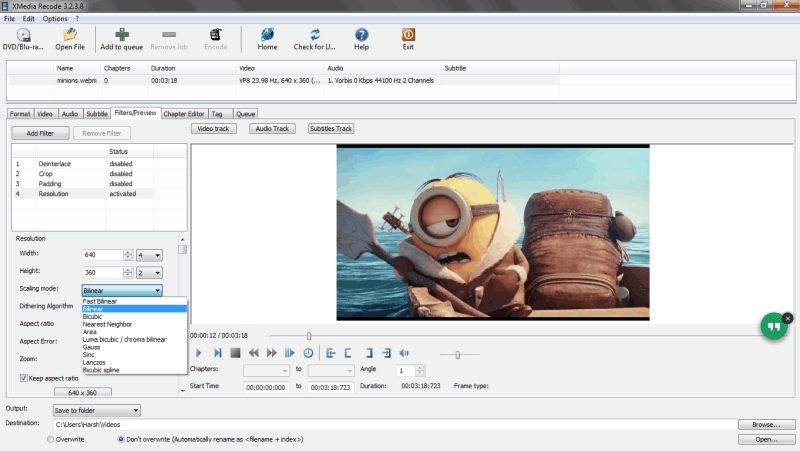Close the green quote bubble overlay
The height and width of the screenshot is (451, 800).
788,318
